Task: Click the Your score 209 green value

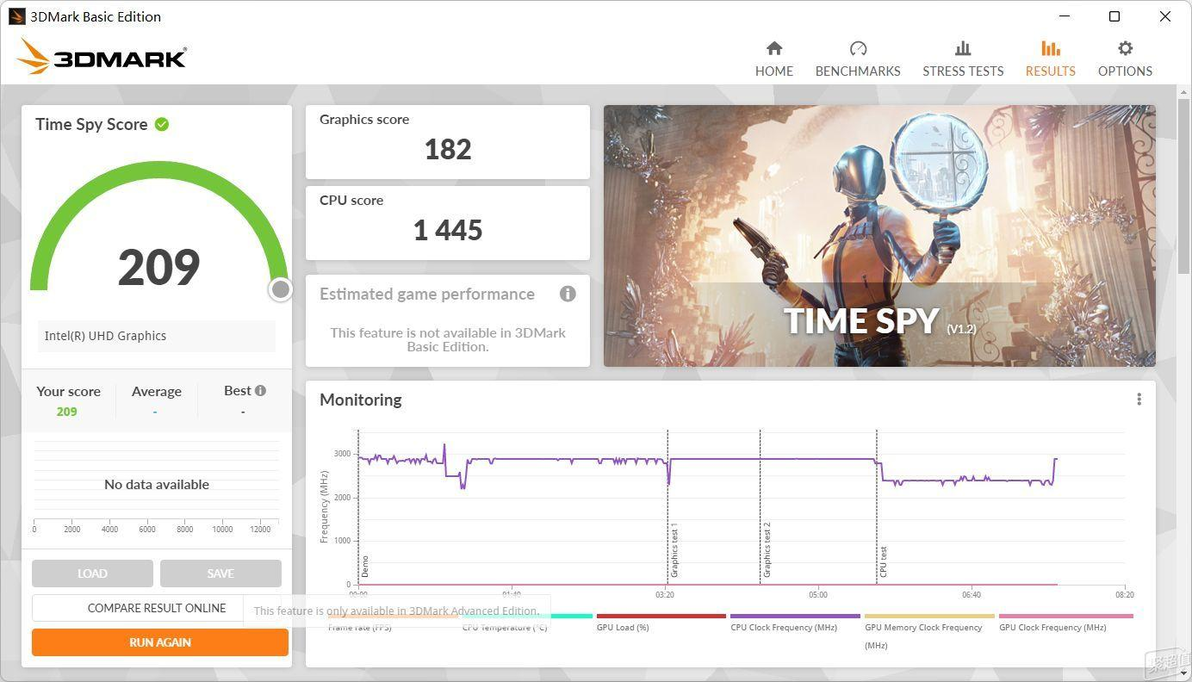Action: (x=67, y=411)
